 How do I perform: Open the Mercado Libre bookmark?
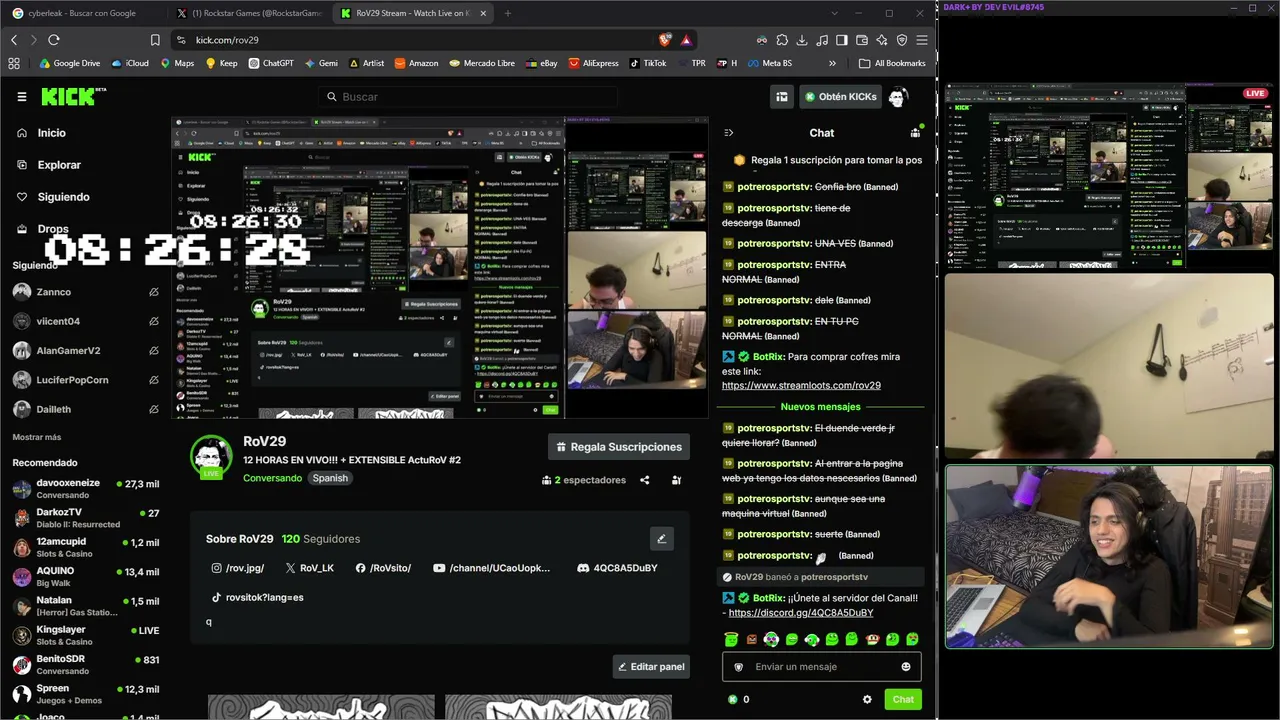(x=482, y=63)
